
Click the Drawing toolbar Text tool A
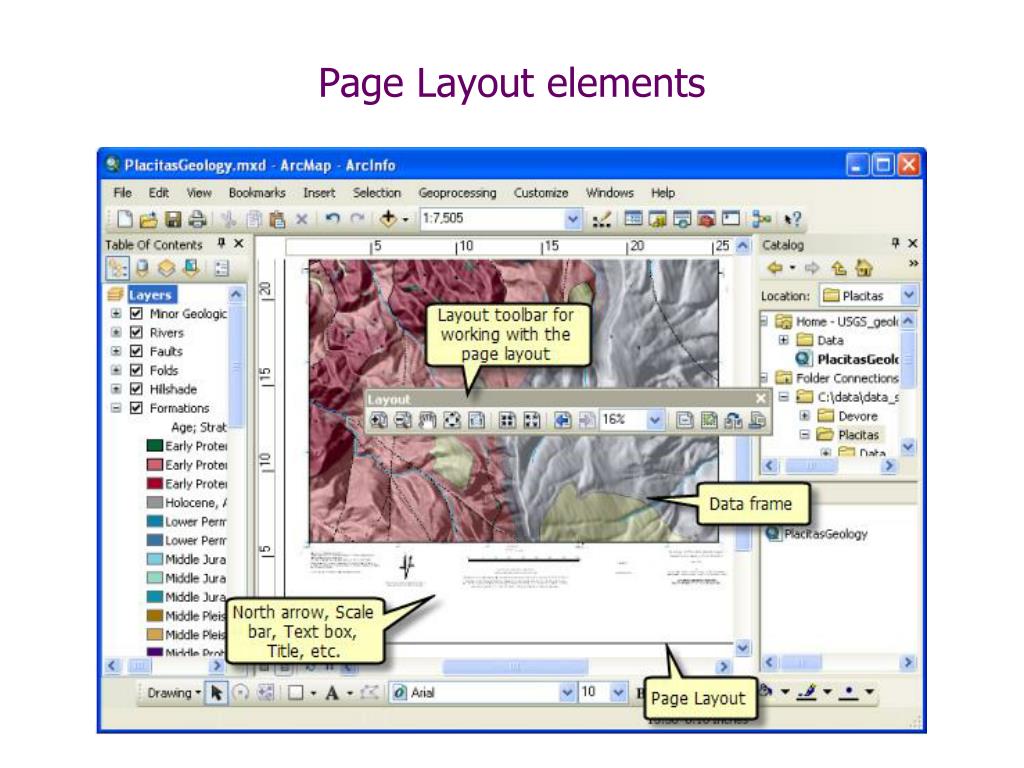click(332, 693)
